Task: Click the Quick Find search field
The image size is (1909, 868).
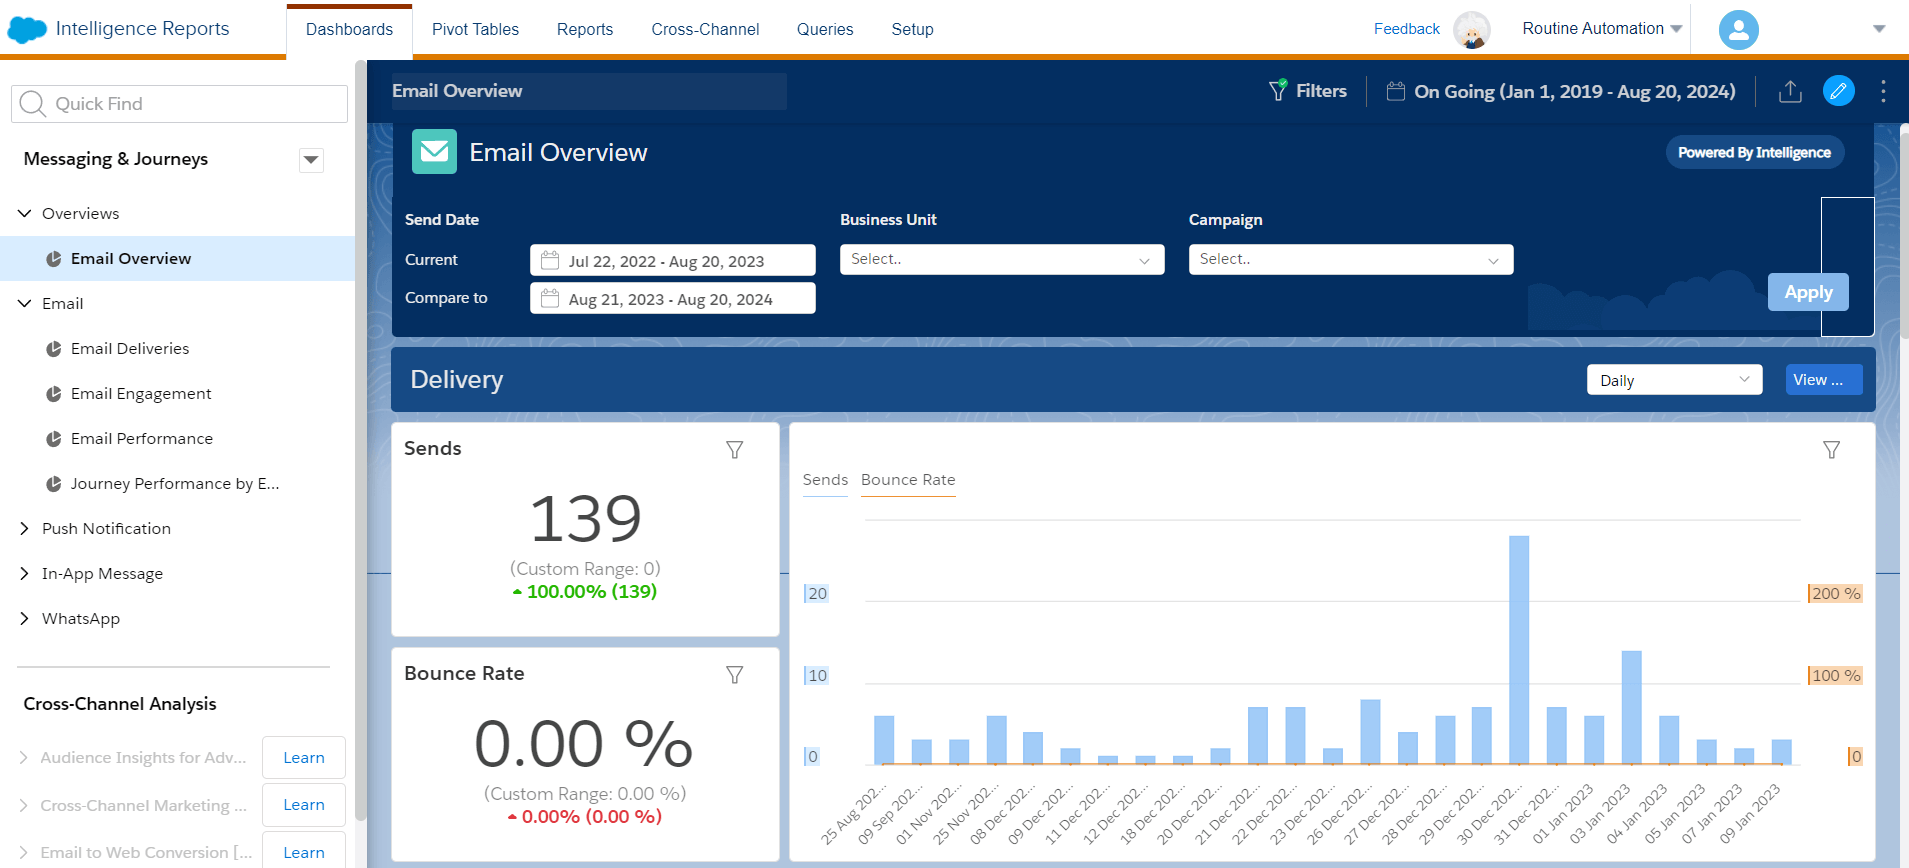Action: 180,104
